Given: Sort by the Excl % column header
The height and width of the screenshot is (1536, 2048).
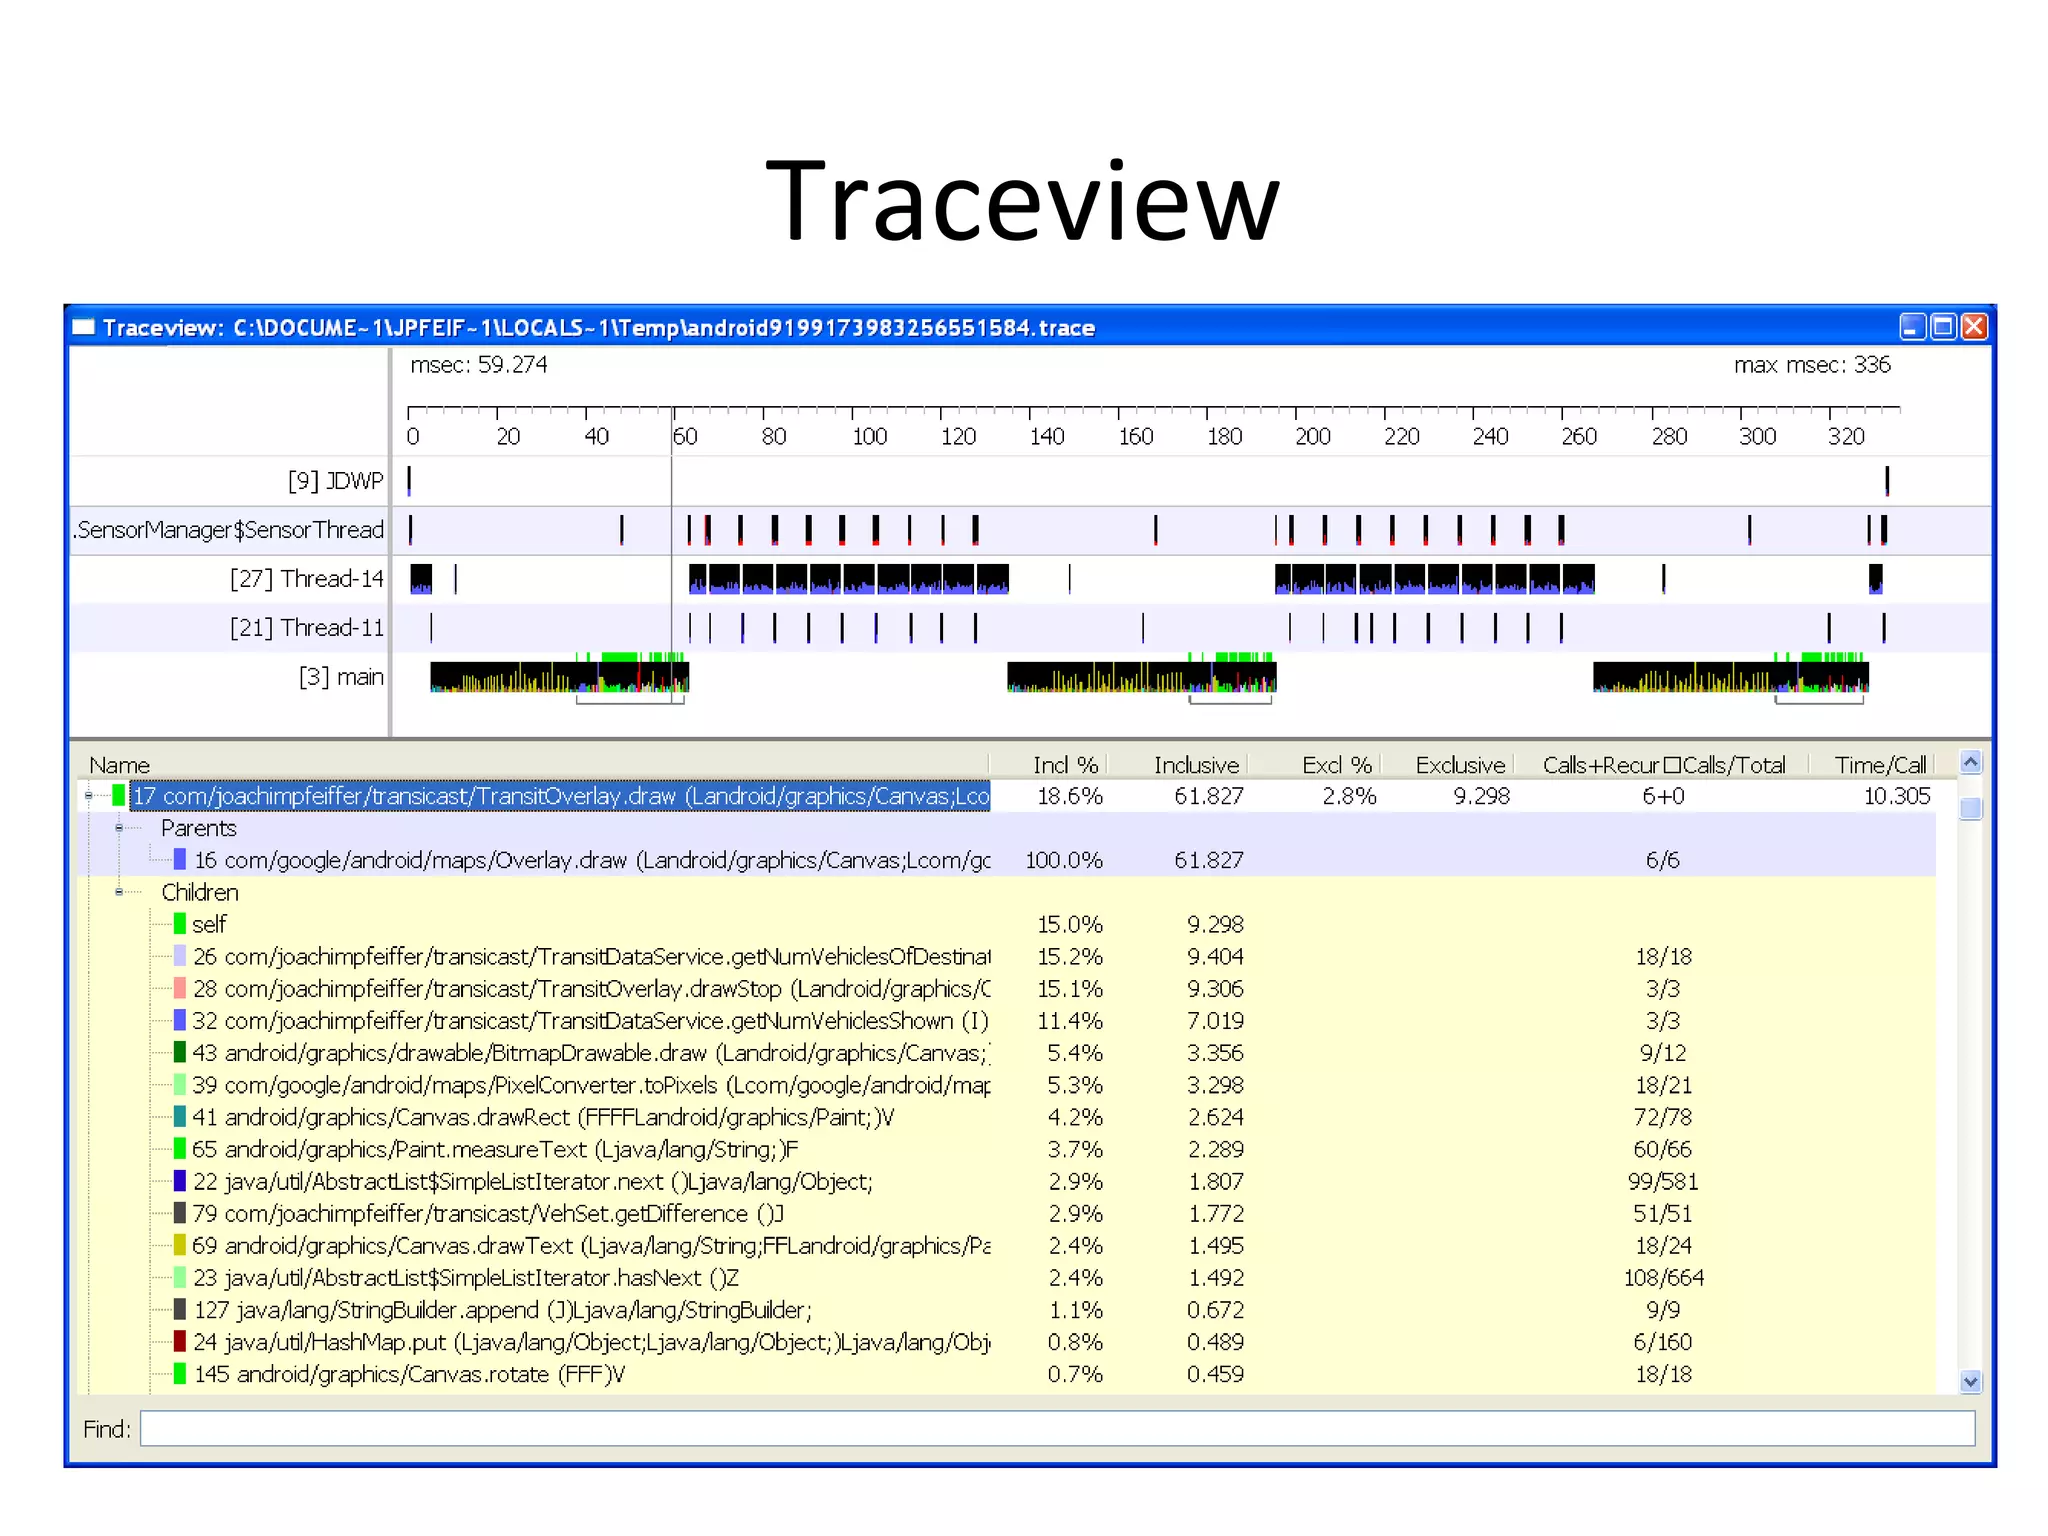Looking at the screenshot, I should pos(1337,765).
